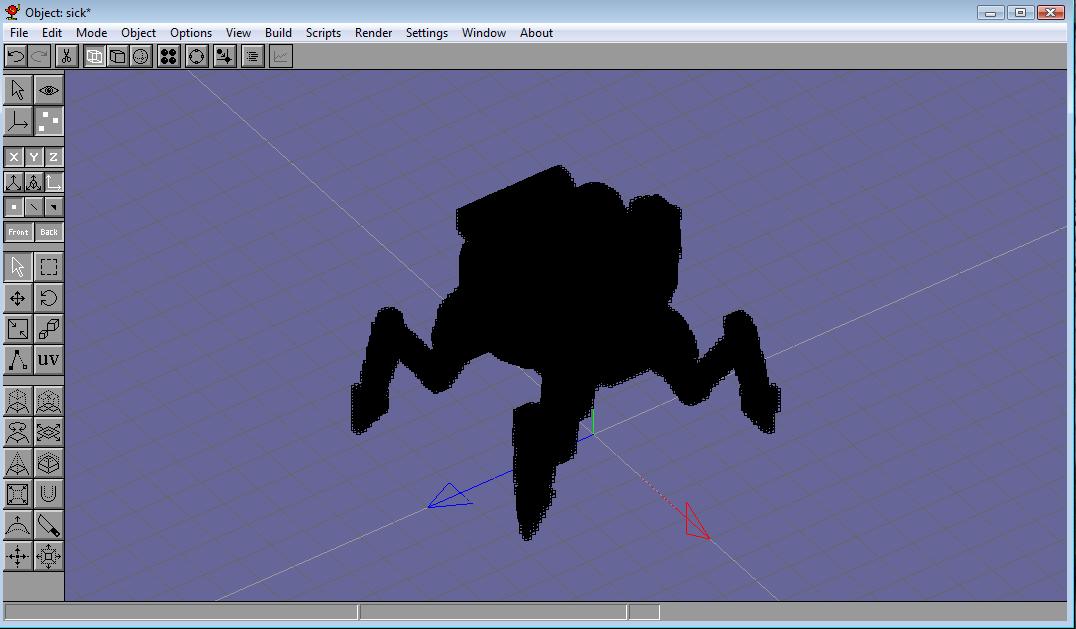1076x629 pixels.
Task: Open the UV texture tool
Action: tap(48, 359)
